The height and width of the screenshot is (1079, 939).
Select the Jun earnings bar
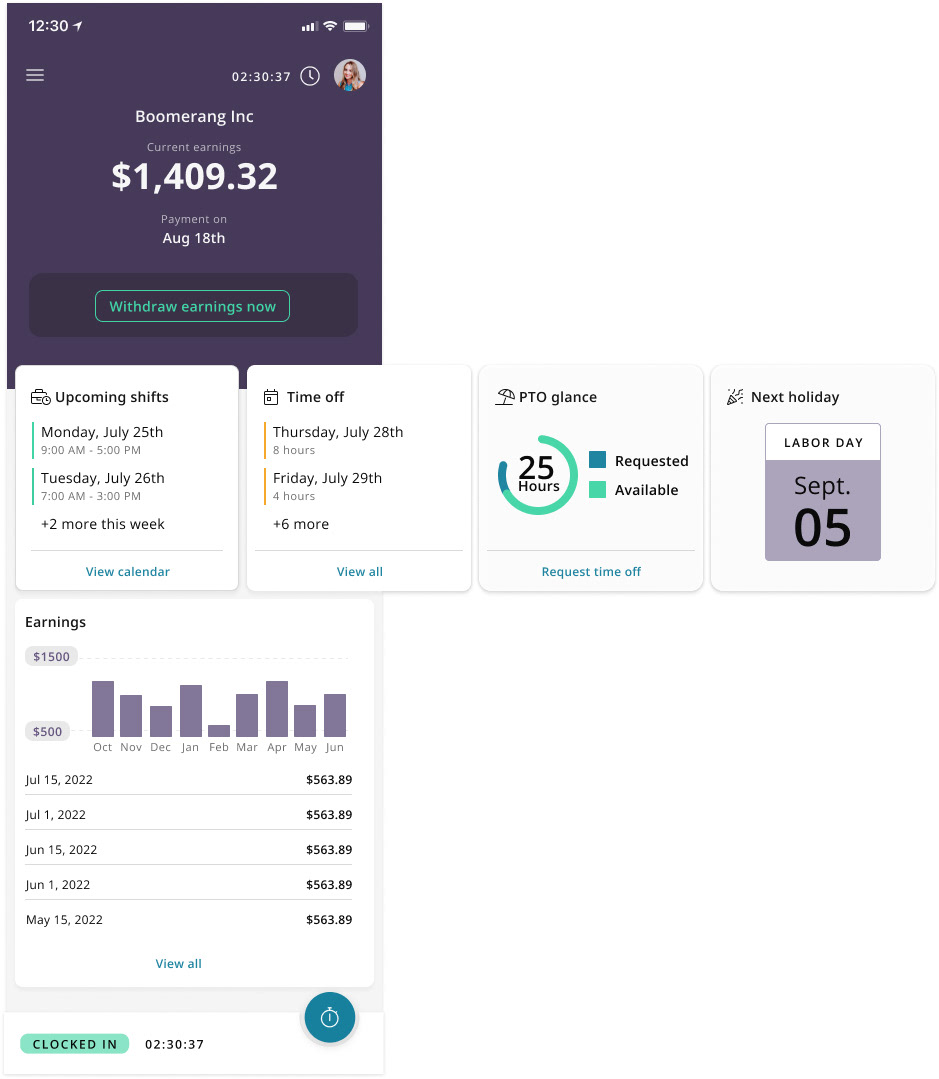335,715
